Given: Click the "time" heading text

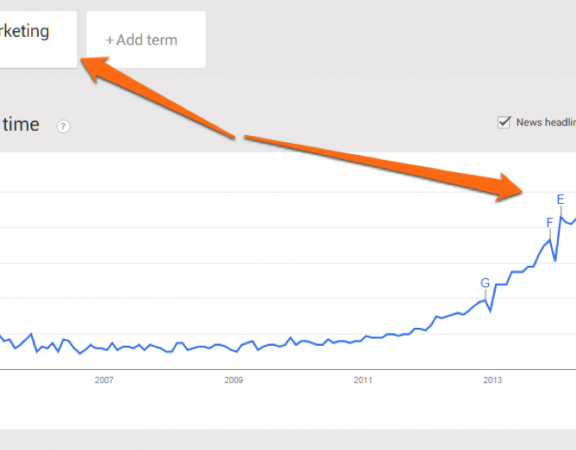Looking at the screenshot, I should pyautogui.click(x=21, y=125).
